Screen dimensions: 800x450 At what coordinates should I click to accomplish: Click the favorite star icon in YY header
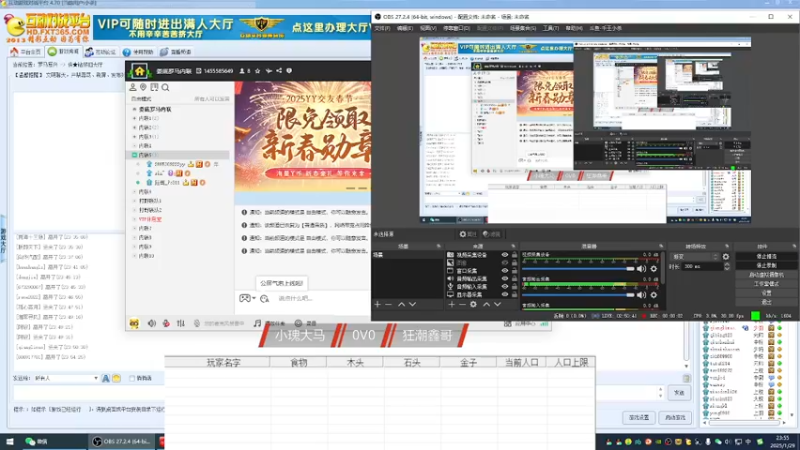[x=258, y=71]
